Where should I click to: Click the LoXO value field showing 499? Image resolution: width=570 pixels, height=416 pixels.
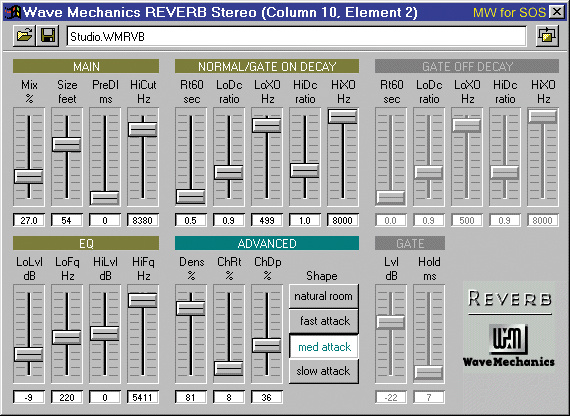point(267,220)
